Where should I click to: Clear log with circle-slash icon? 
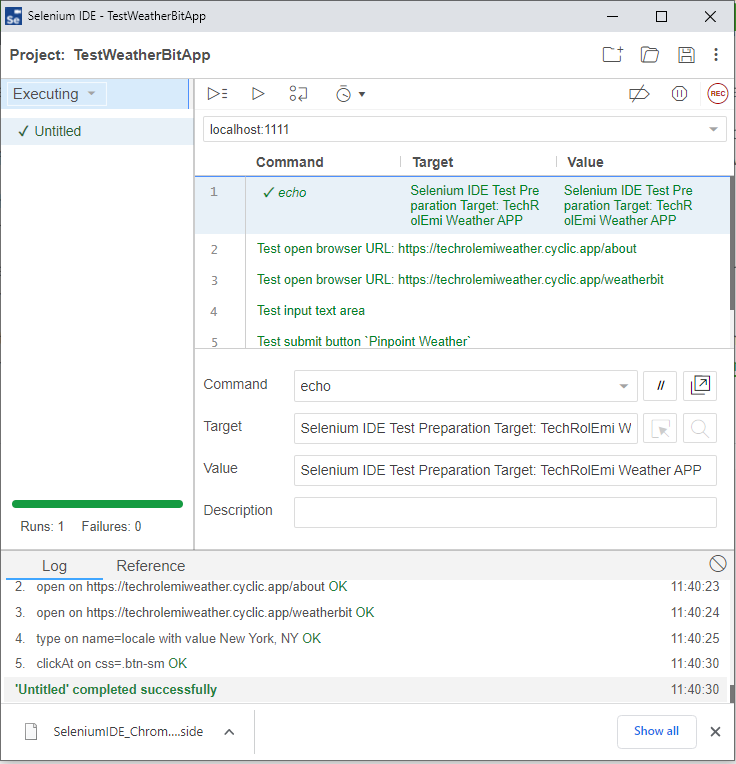coord(717,563)
